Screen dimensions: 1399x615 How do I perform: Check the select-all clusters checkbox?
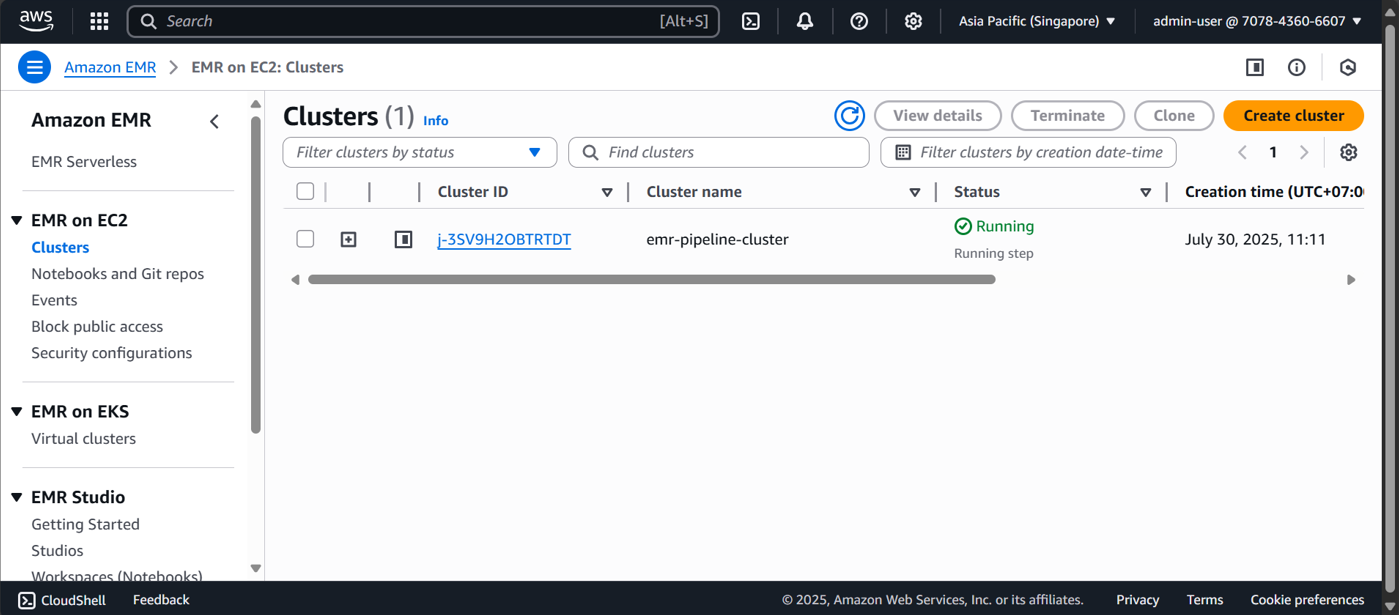coord(305,191)
